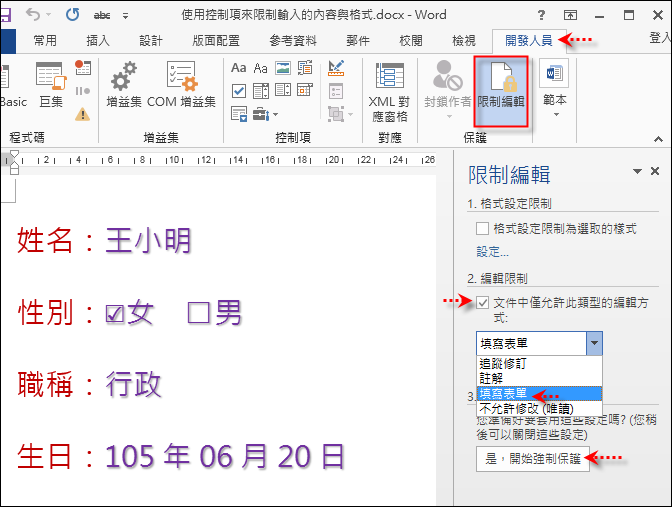Insert Check Box content control icon
Image resolution: width=672 pixels, height=507 pixels.
tap(239, 90)
